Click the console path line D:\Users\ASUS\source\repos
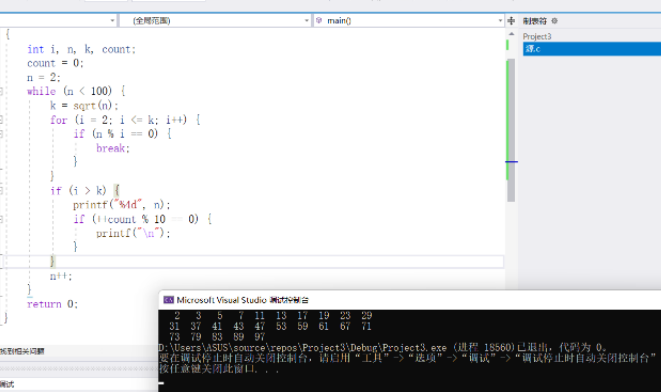The image size is (661, 392). point(383,348)
